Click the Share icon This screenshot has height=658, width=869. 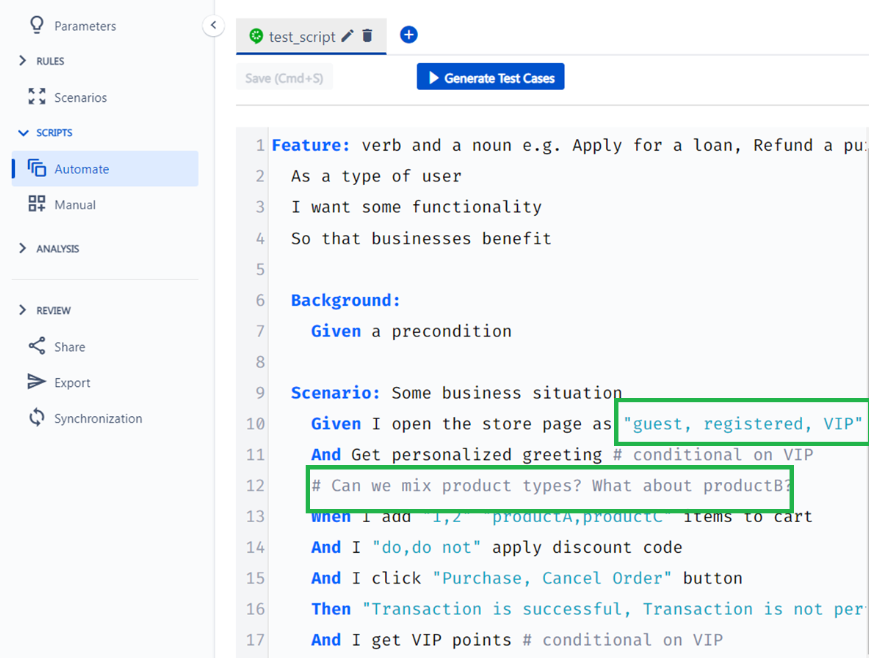click(37, 346)
